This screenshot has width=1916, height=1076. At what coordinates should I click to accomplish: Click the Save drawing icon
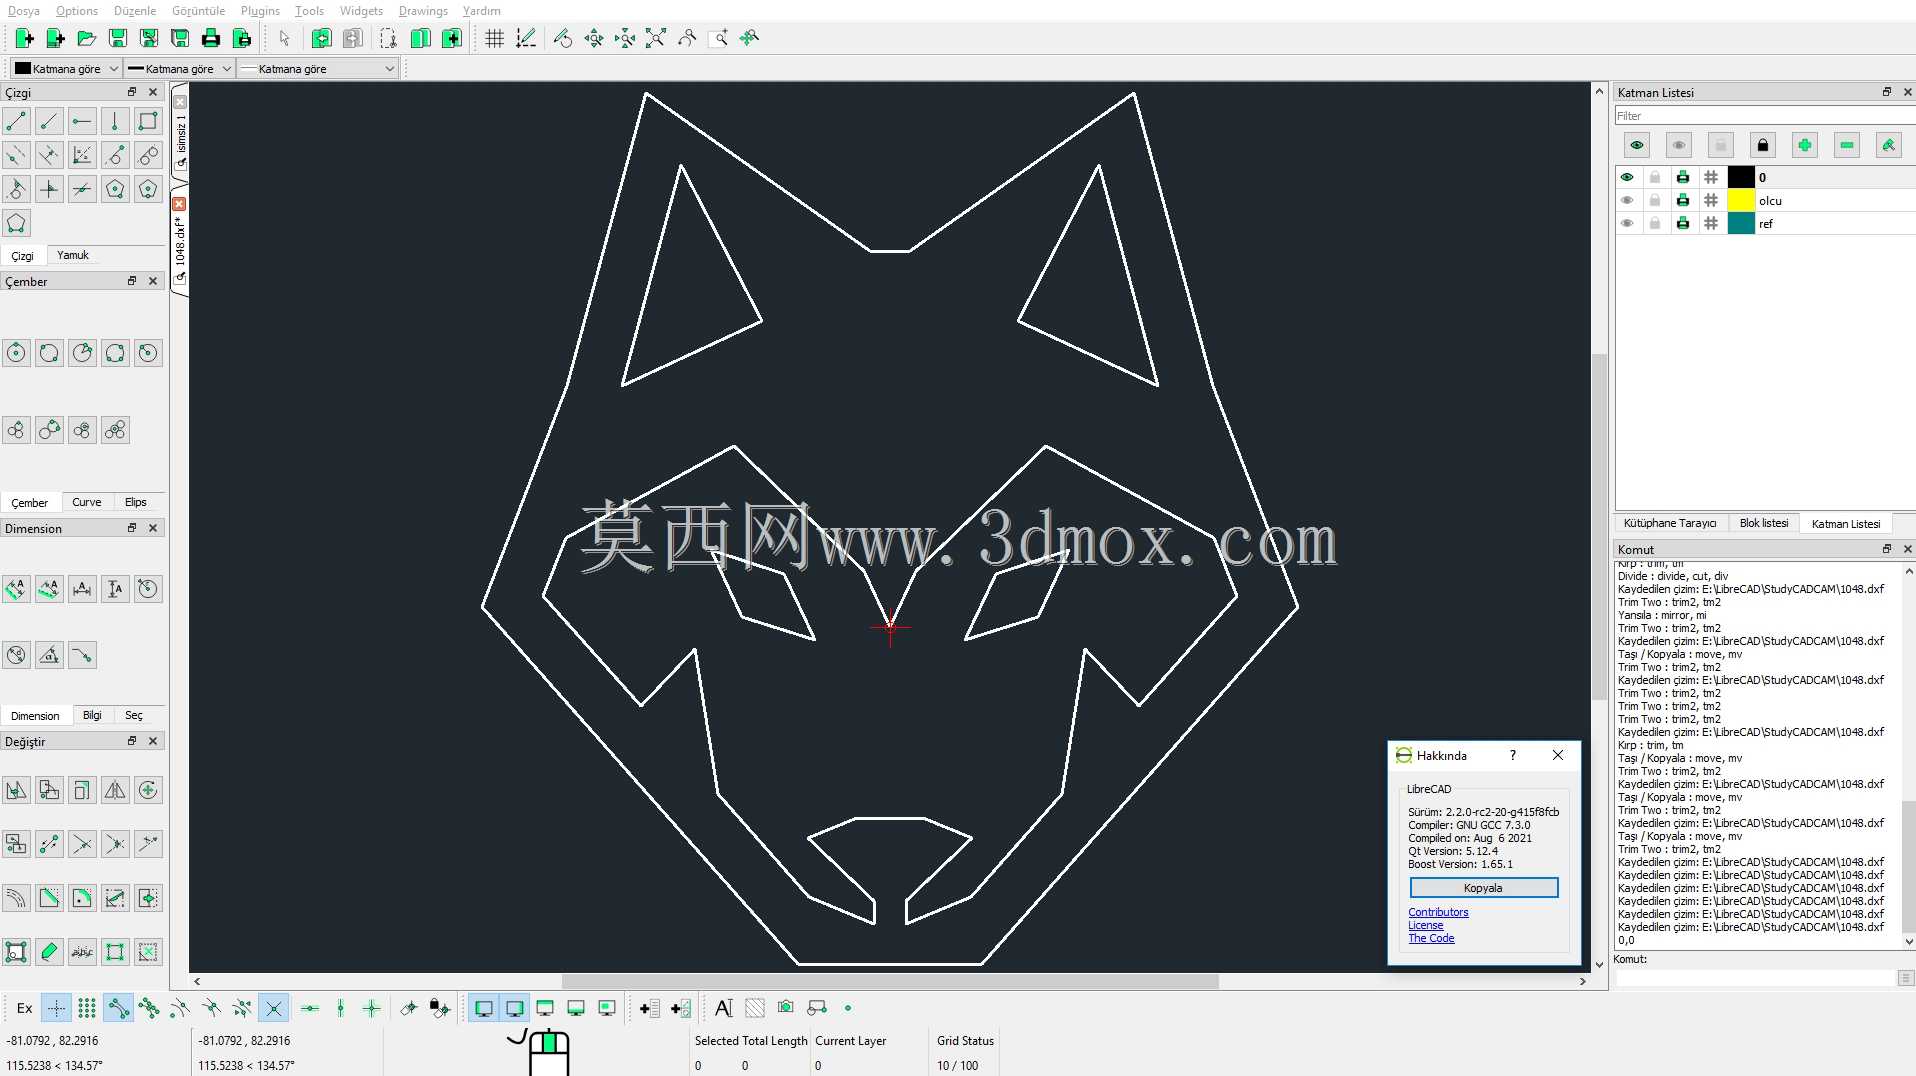118,38
